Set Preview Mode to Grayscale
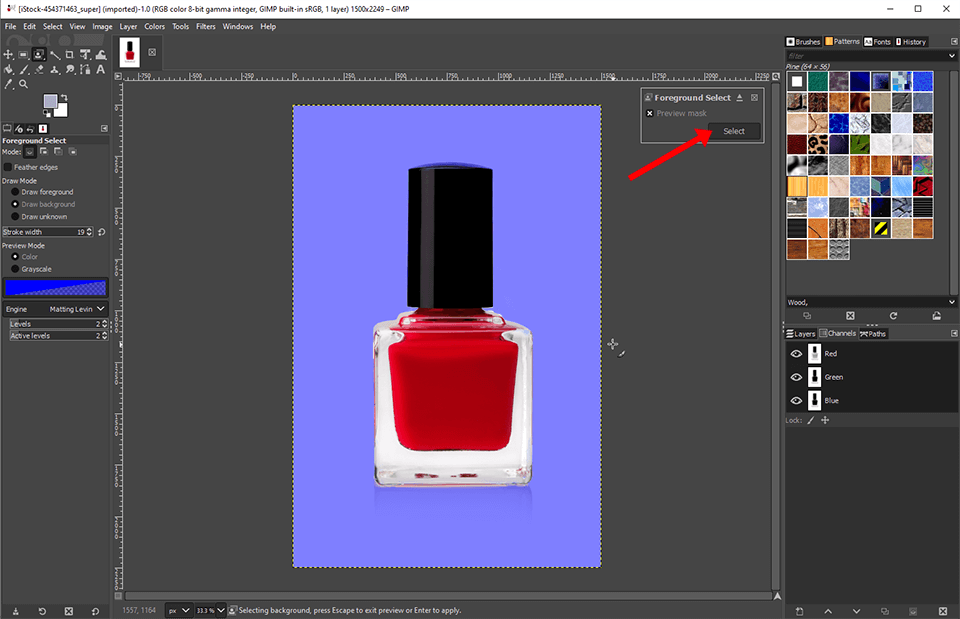This screenshot has width=960, height=619. 15,269
